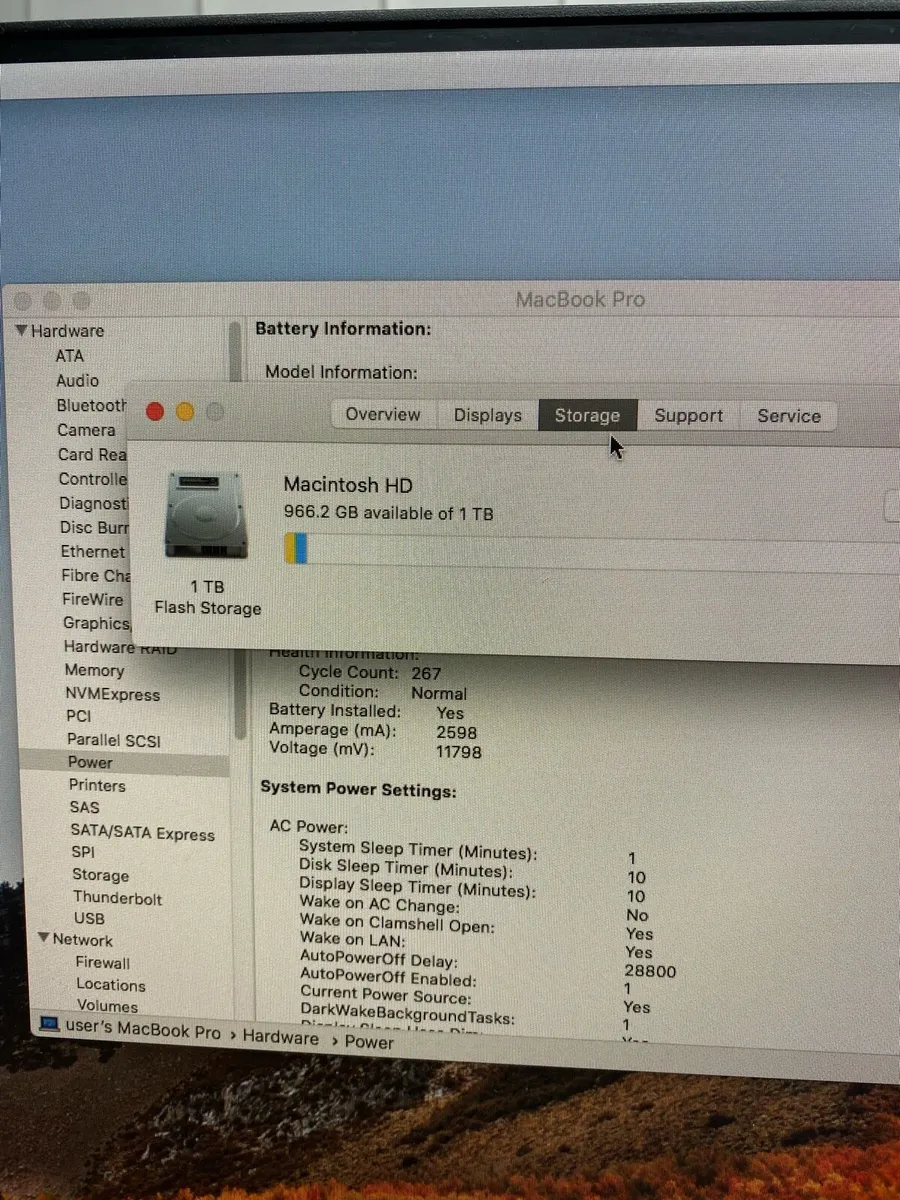Click the Battery Information heading
900x1200 pixels.
(x=343, y=329)
